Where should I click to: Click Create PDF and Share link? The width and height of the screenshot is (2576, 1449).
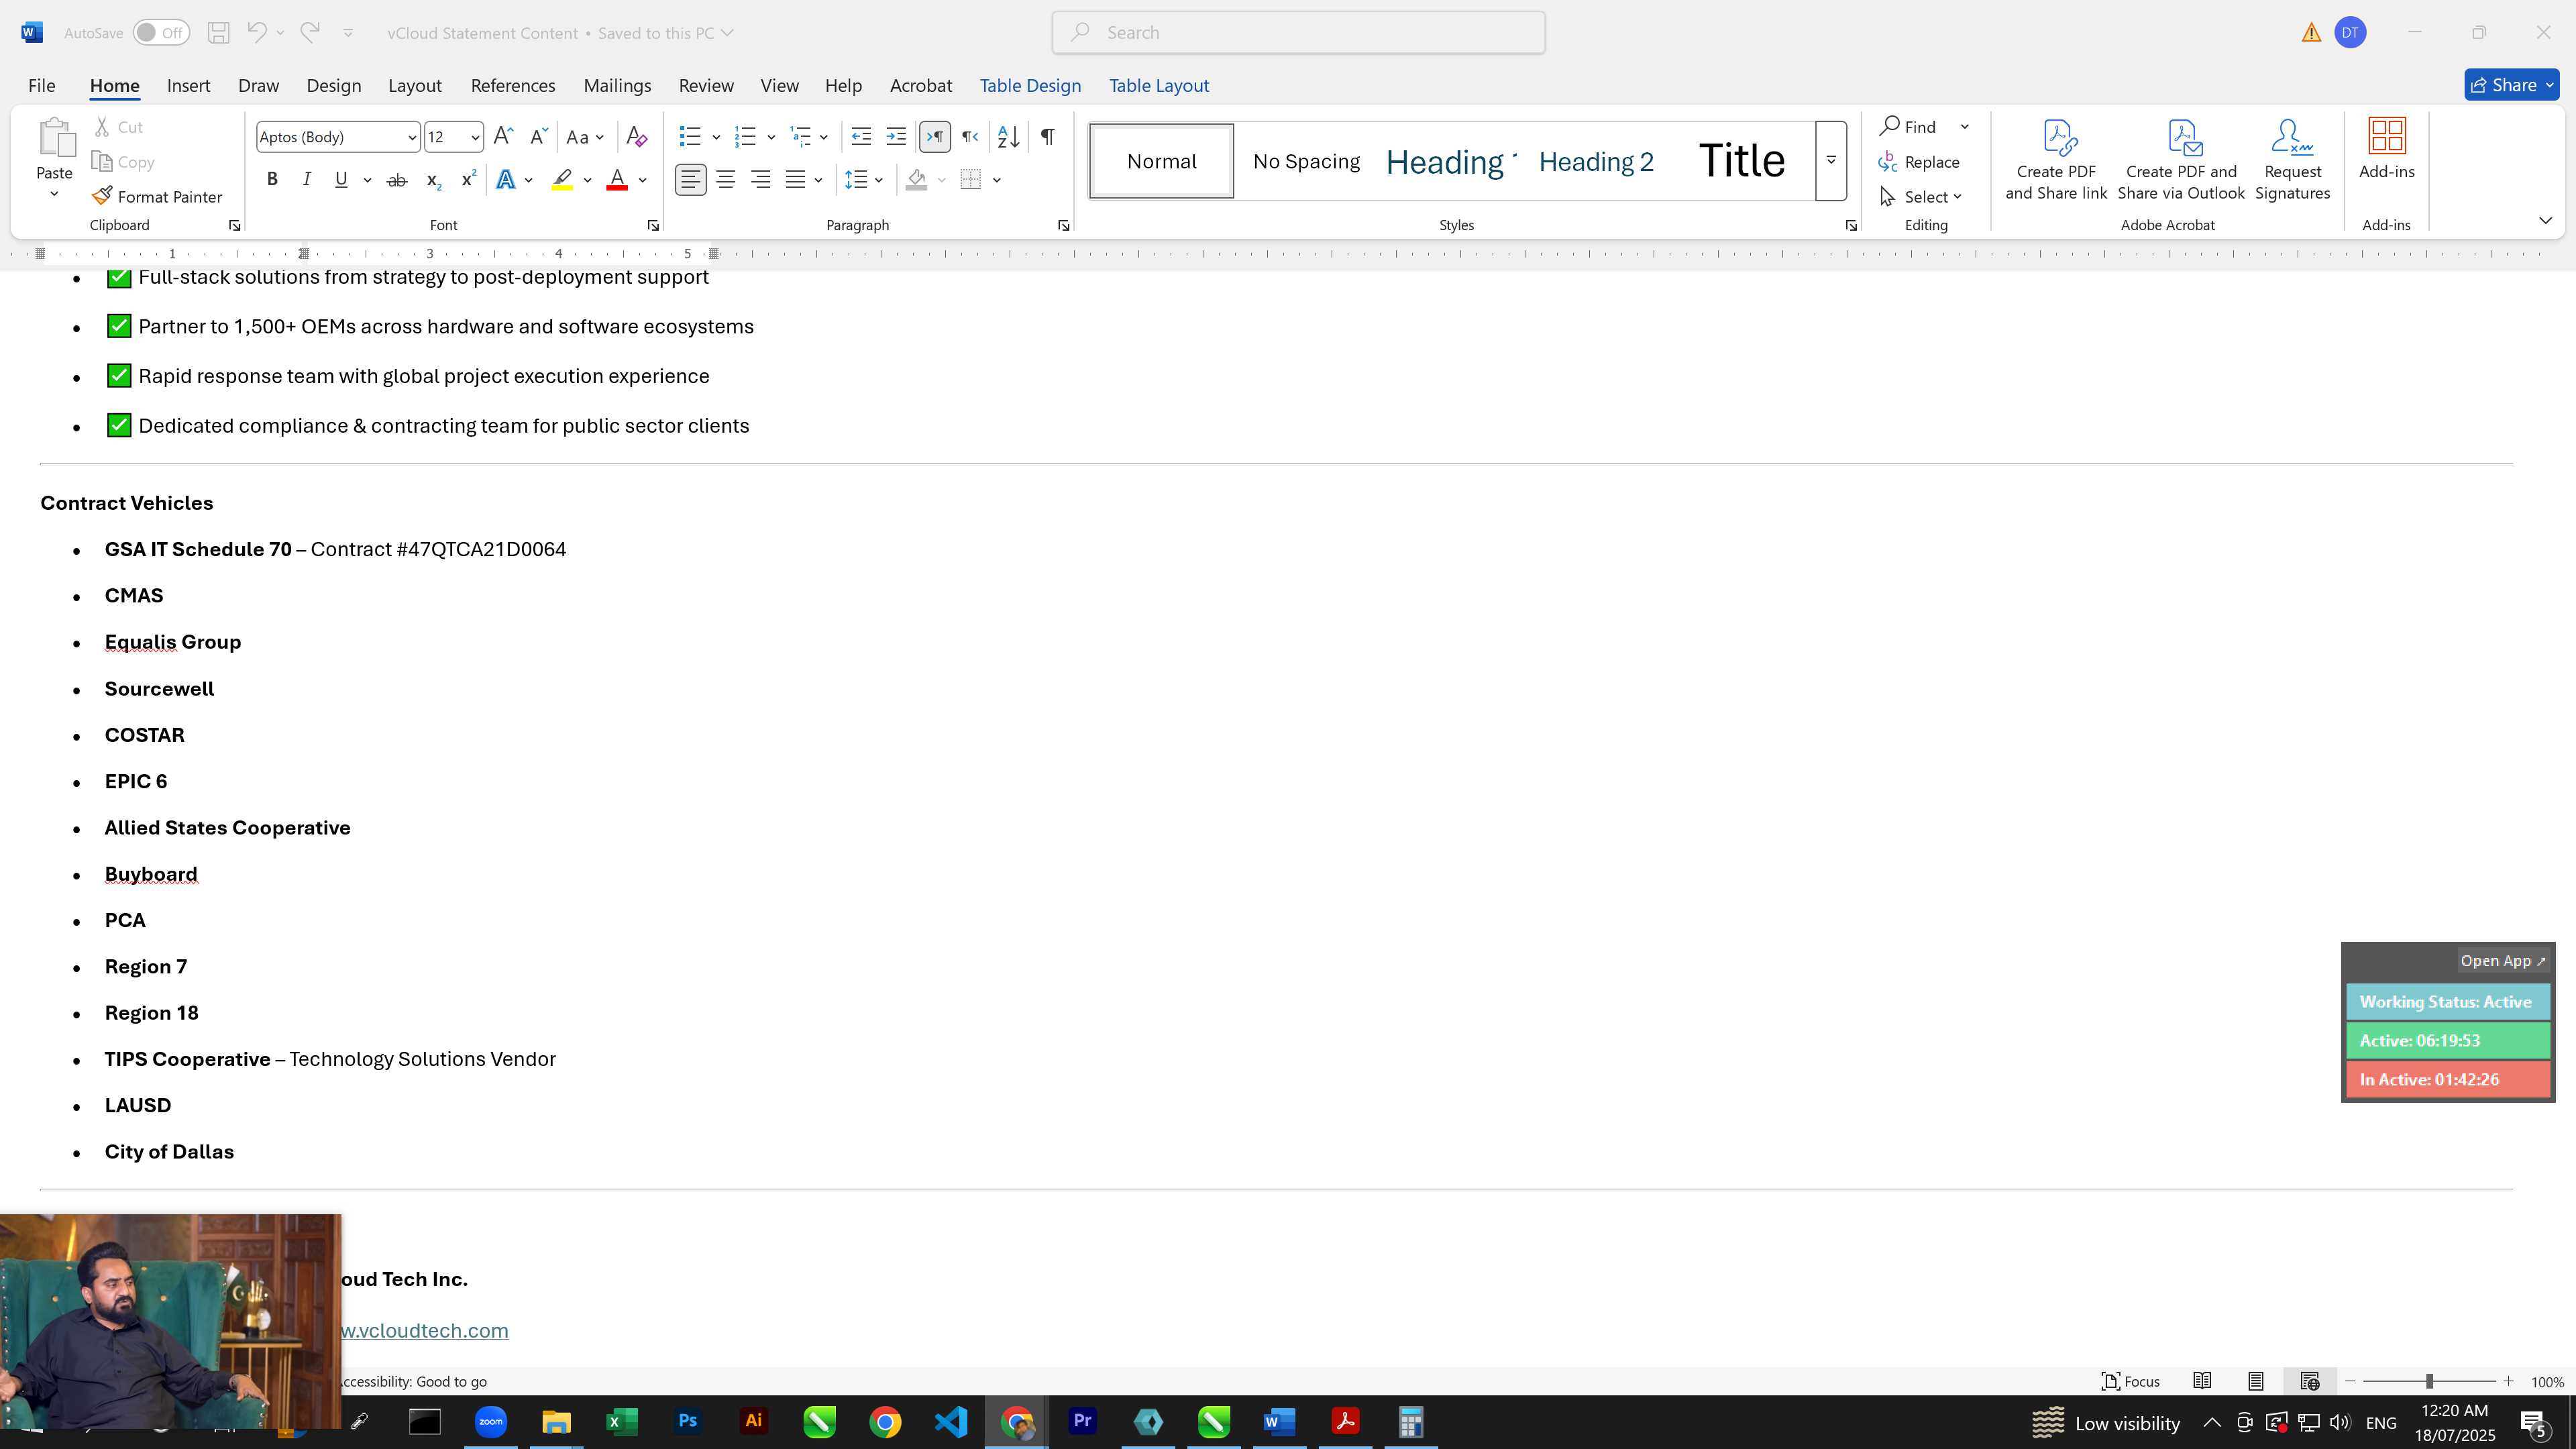[2056, 161]
